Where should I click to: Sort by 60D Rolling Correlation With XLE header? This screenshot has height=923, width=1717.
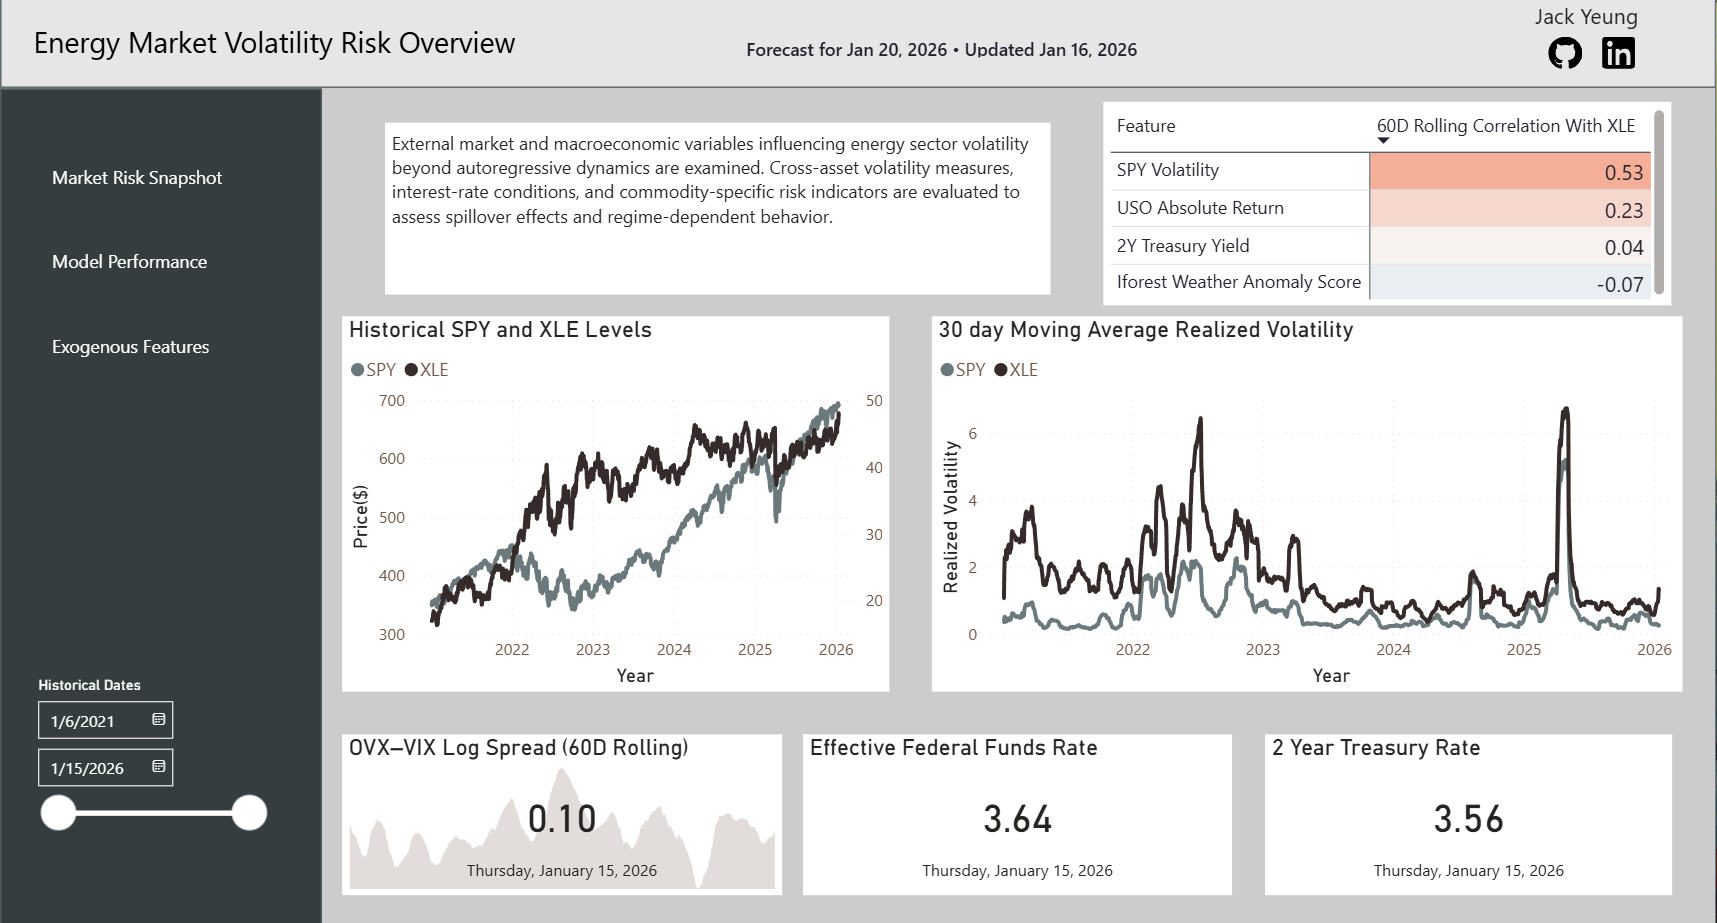tap(1506, 126)
